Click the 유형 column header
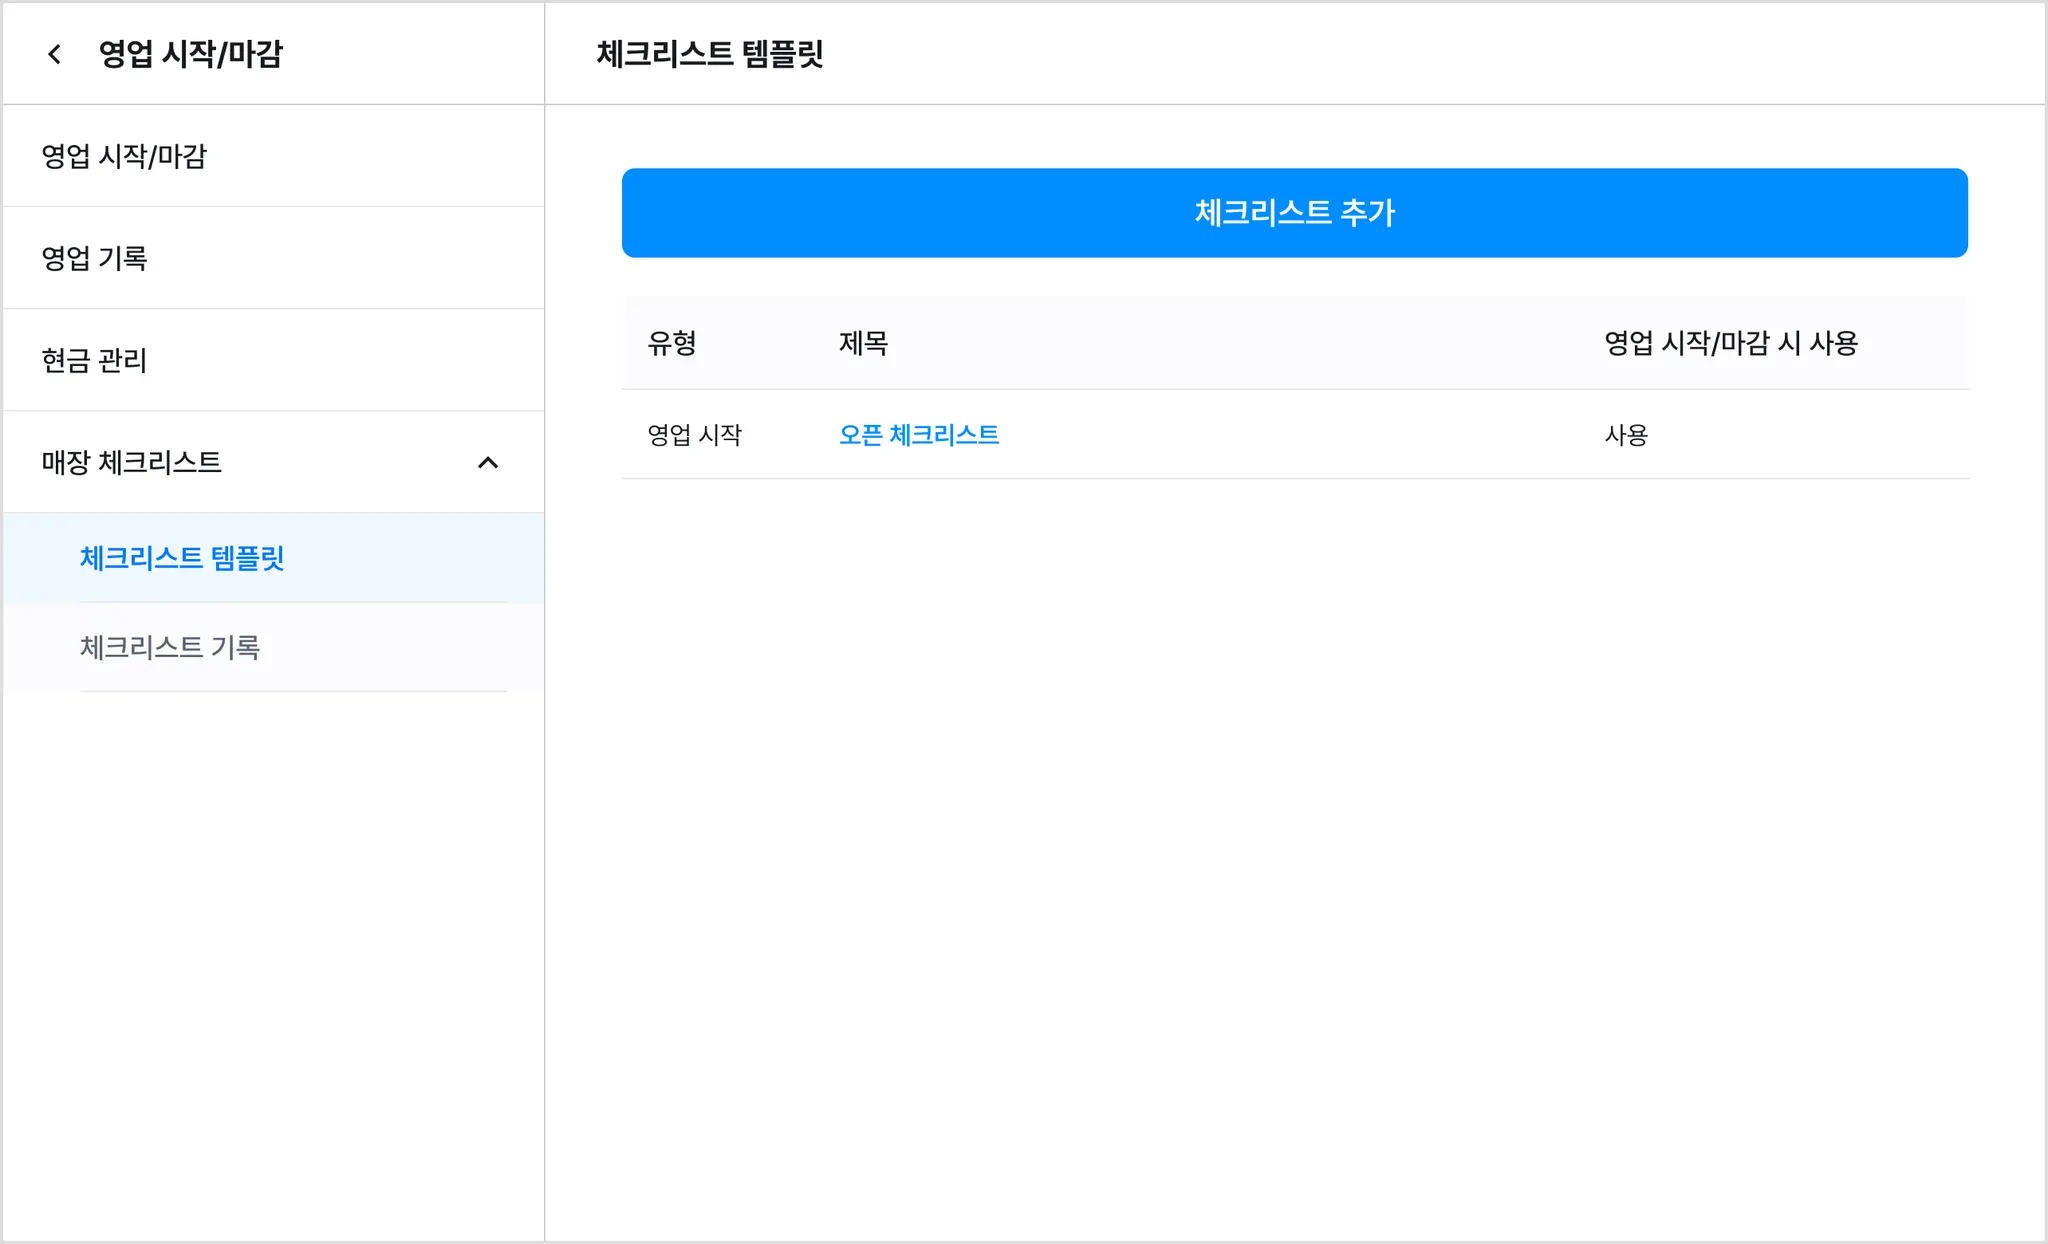This screenshot has height=1244, width=2048. coord(672,344)
